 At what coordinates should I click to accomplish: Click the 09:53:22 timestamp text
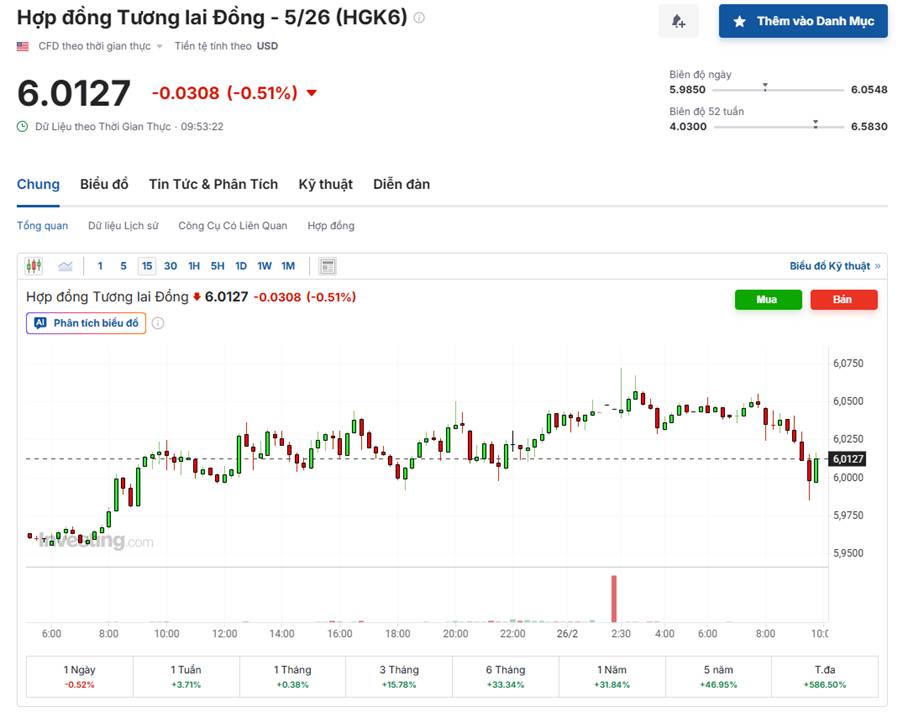[x=202, y=127]
